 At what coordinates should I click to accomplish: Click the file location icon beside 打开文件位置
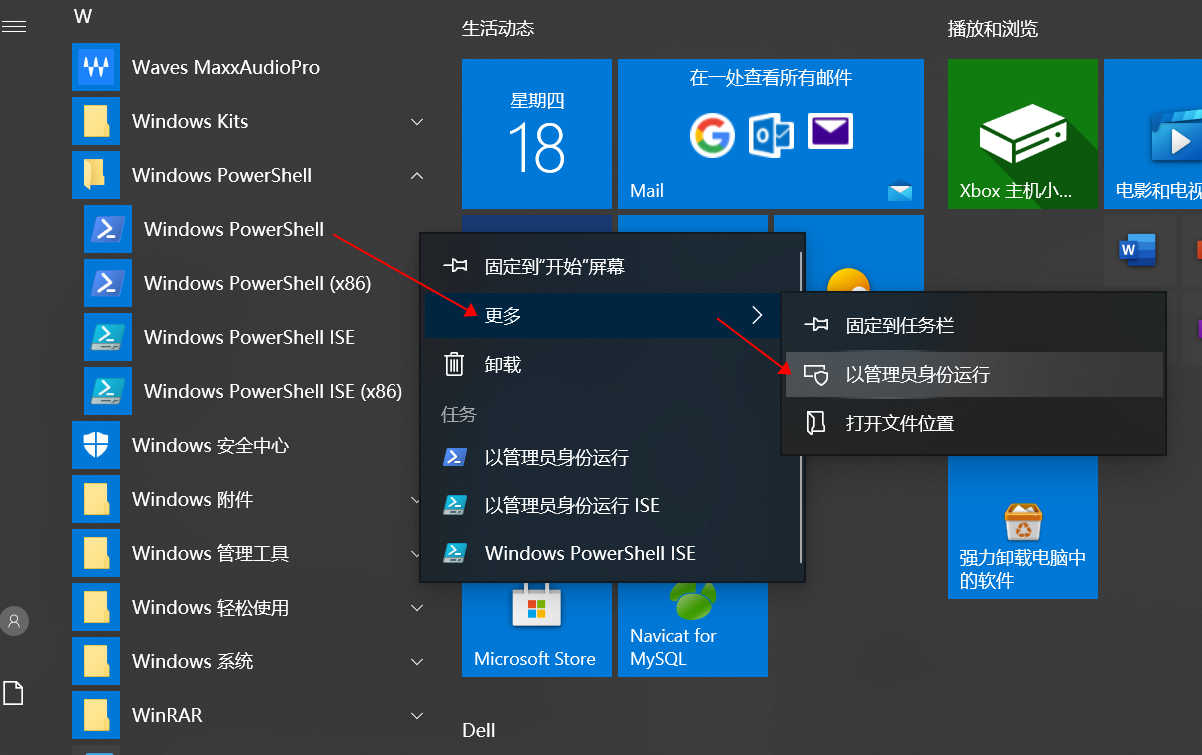pos(816,423)
